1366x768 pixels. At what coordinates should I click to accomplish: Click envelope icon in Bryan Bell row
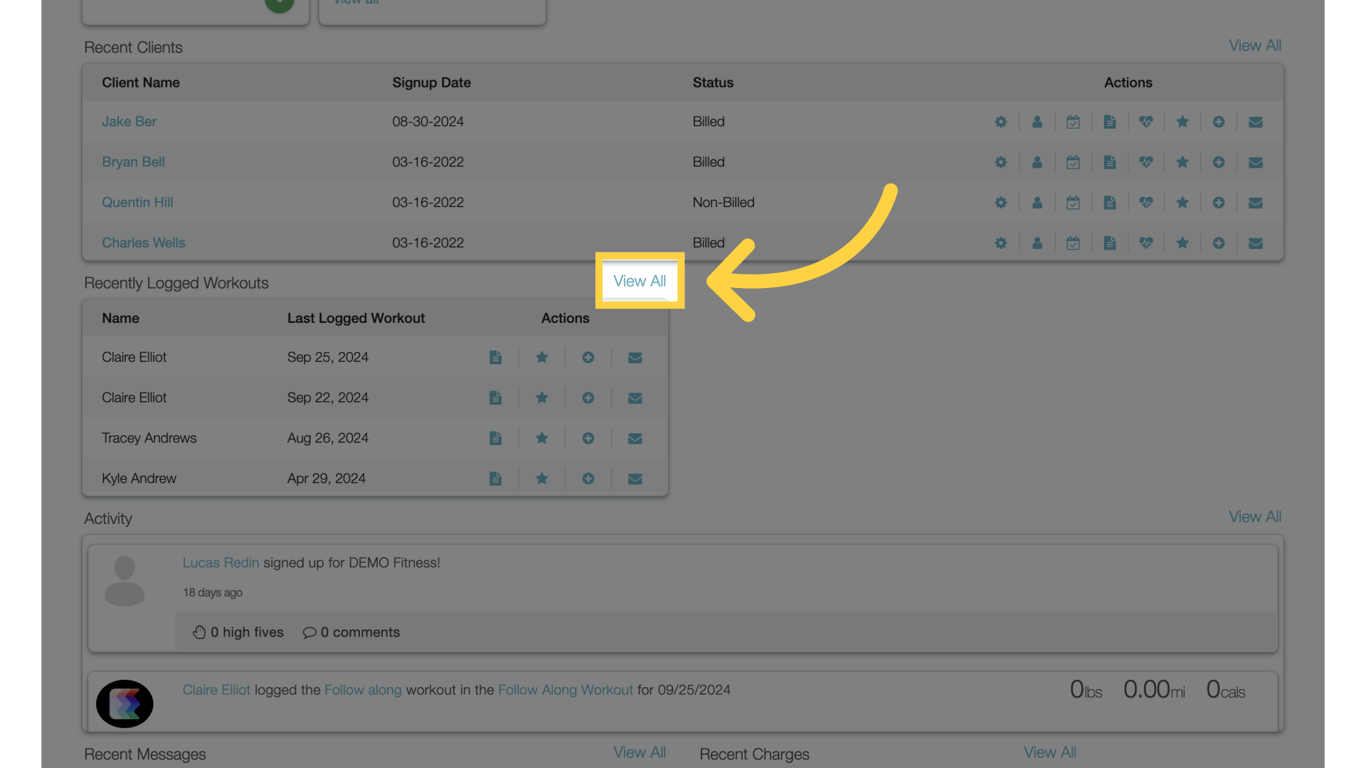click(x=1255, y=162)
